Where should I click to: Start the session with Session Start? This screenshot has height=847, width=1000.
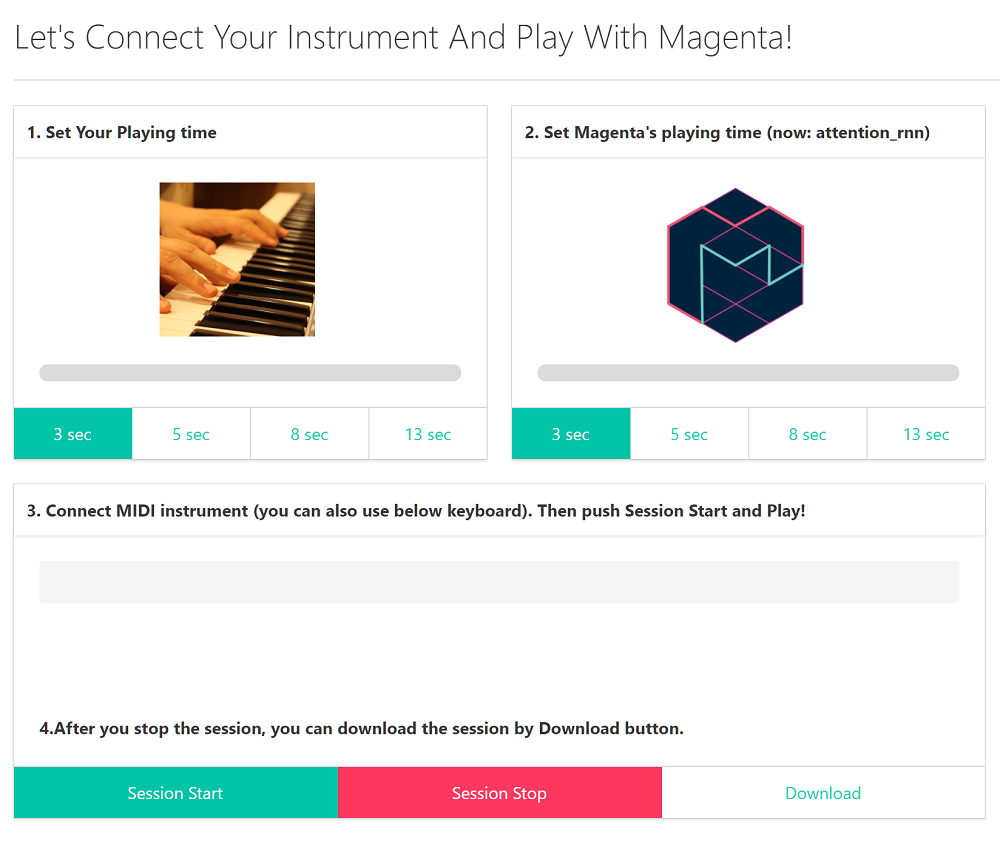(175, 793)
